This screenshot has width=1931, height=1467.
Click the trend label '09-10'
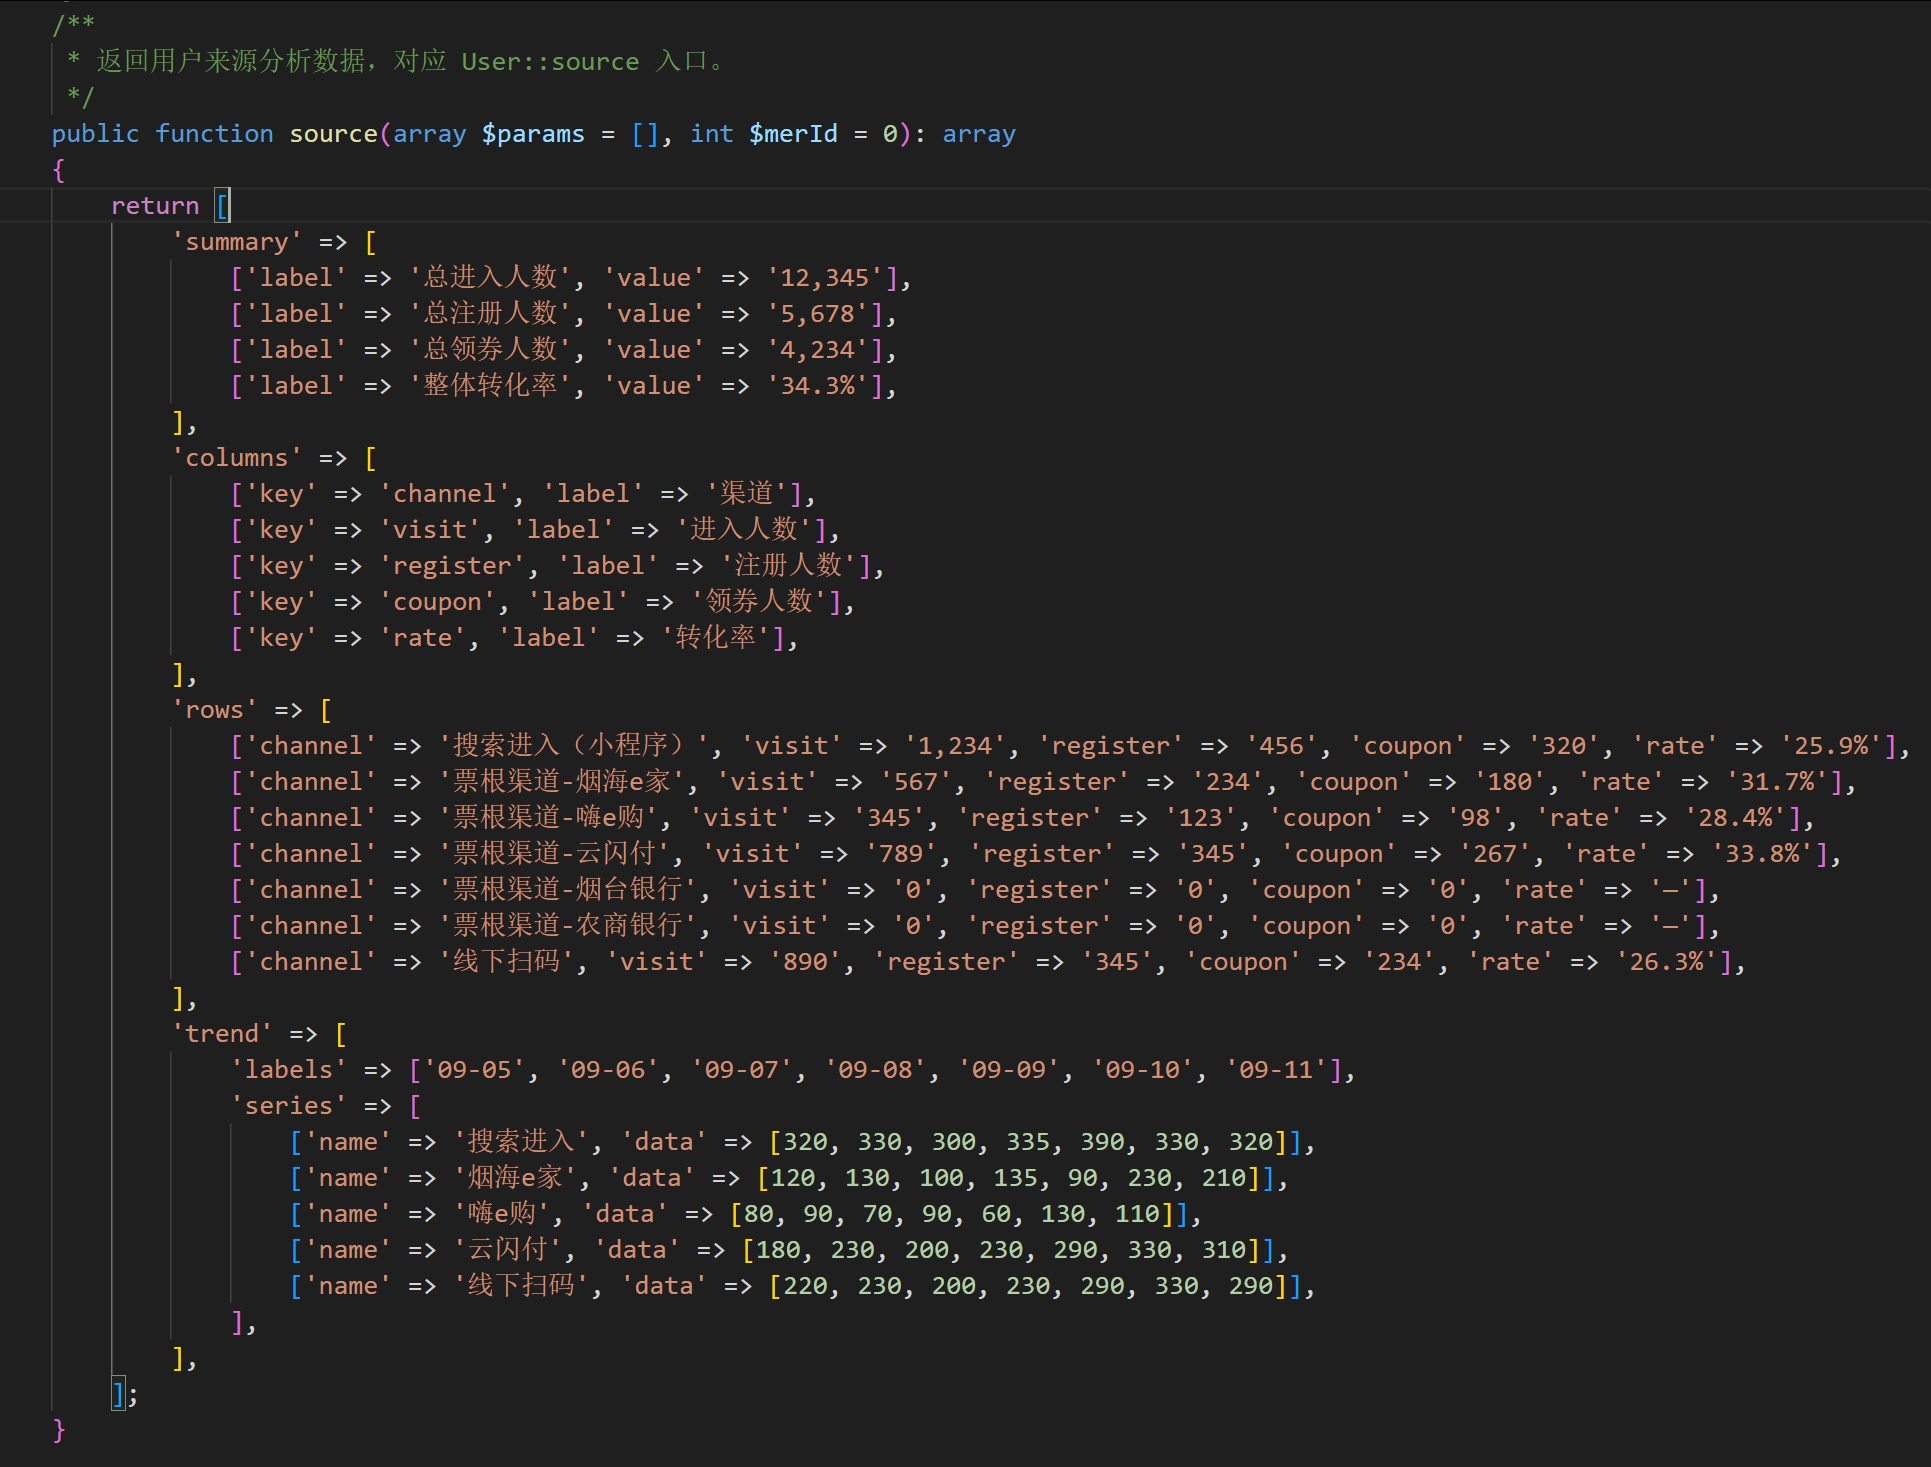click(x=1143, y=1070)
